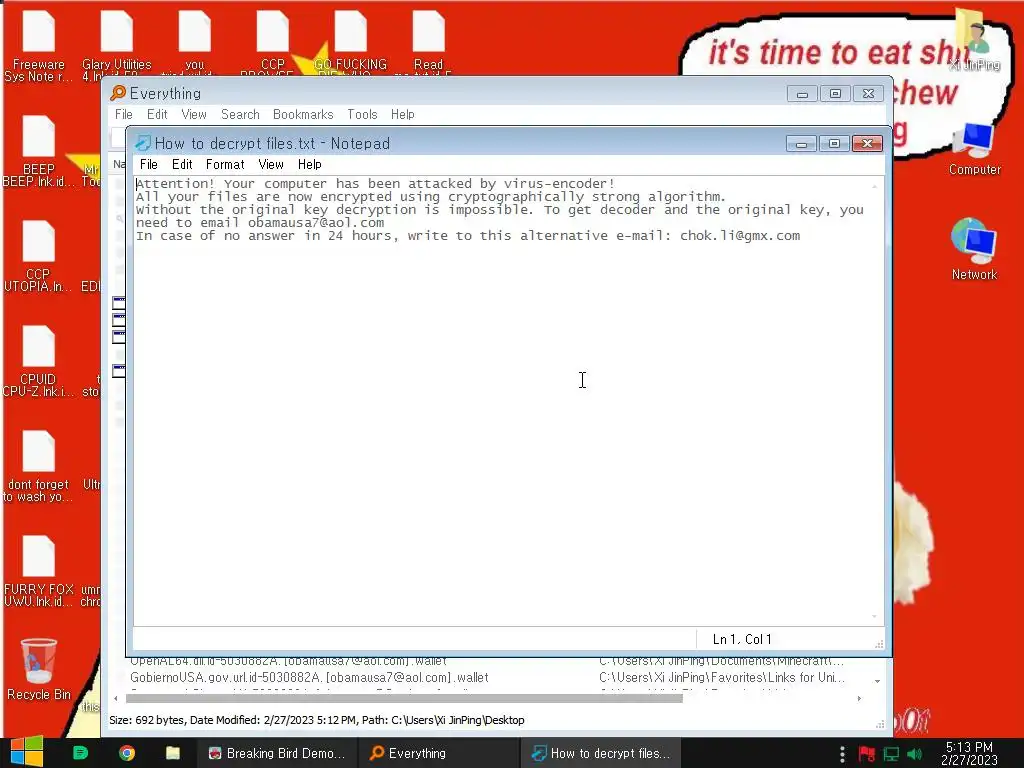Open the green app pinned on taskbar

click(80, 753)
